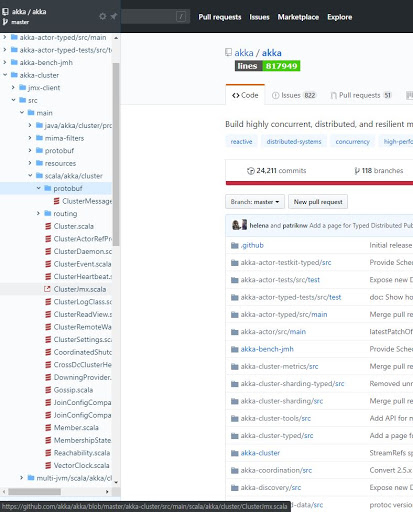This screenshot has height=512, width=413.
Task: Switch to the Code tab
Action: tap(245, 95)
